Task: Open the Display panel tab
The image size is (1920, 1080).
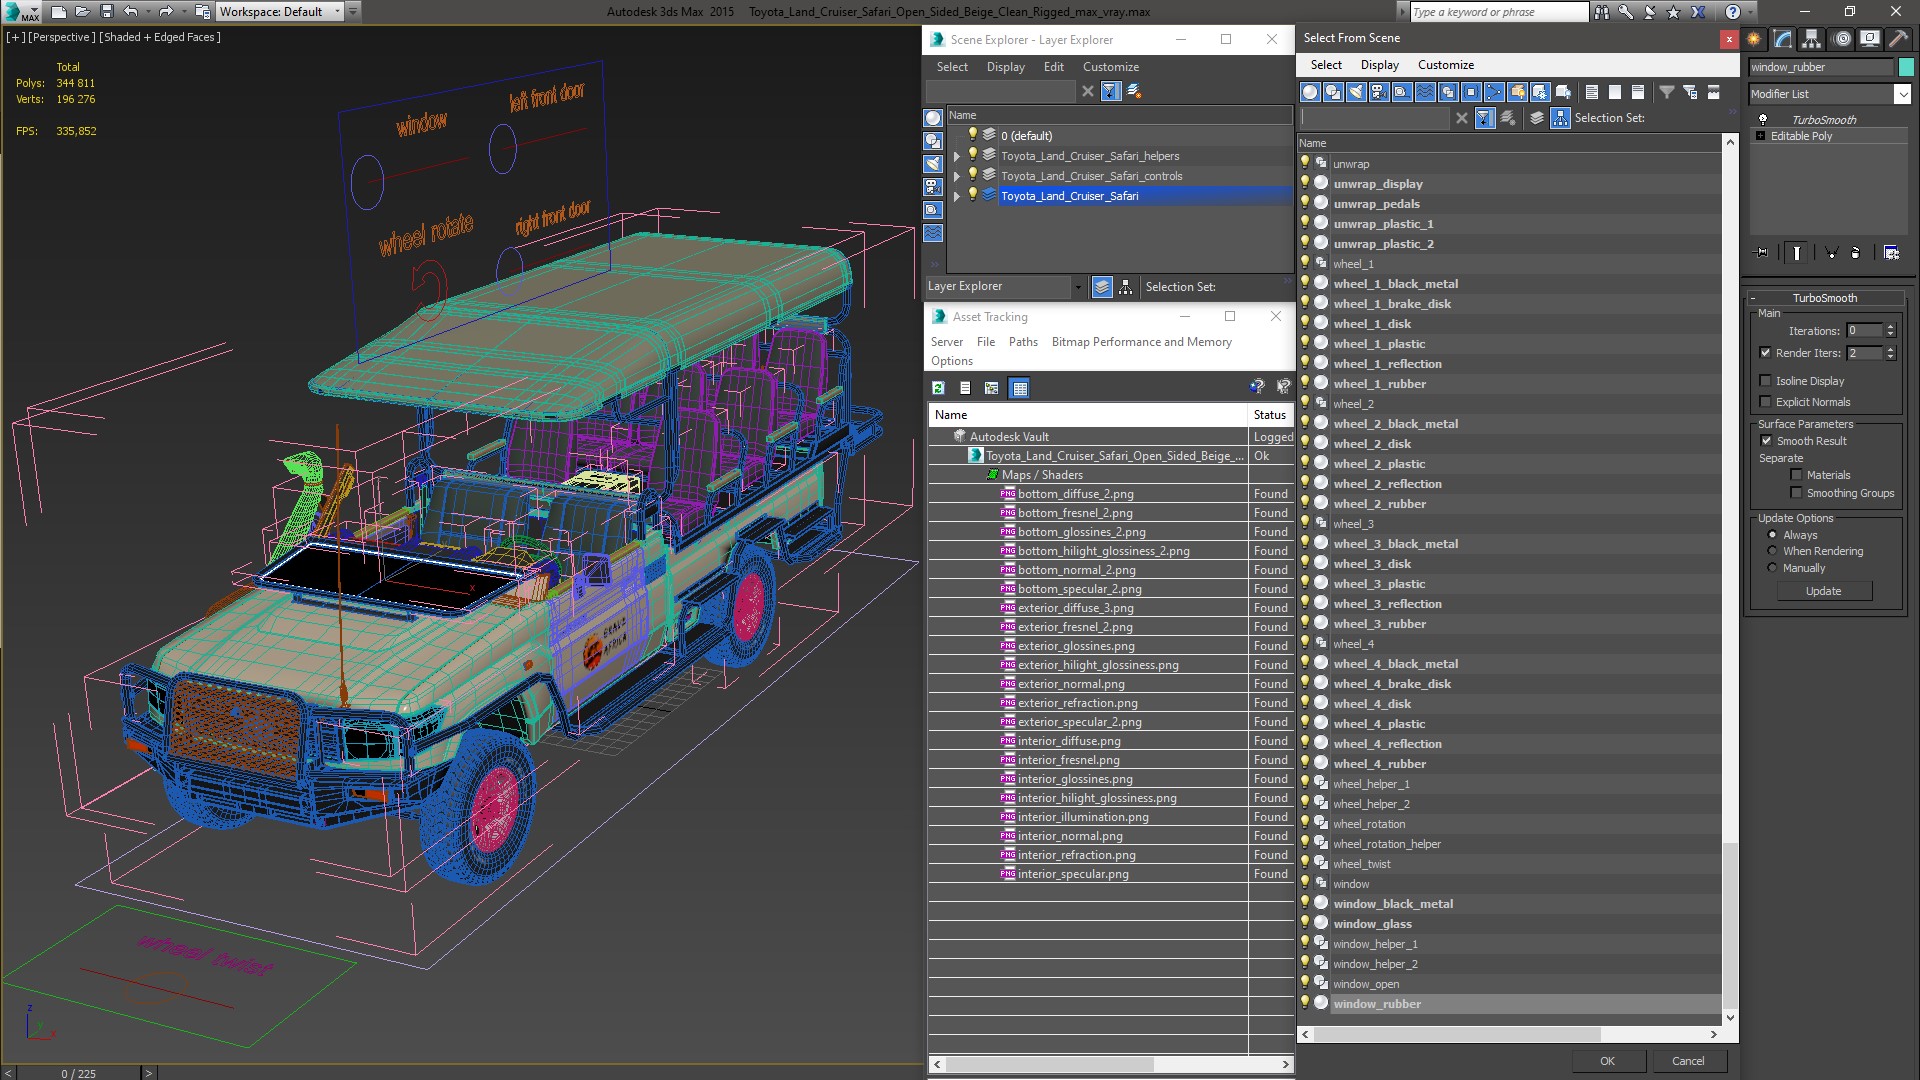Action: point(1870,39)
